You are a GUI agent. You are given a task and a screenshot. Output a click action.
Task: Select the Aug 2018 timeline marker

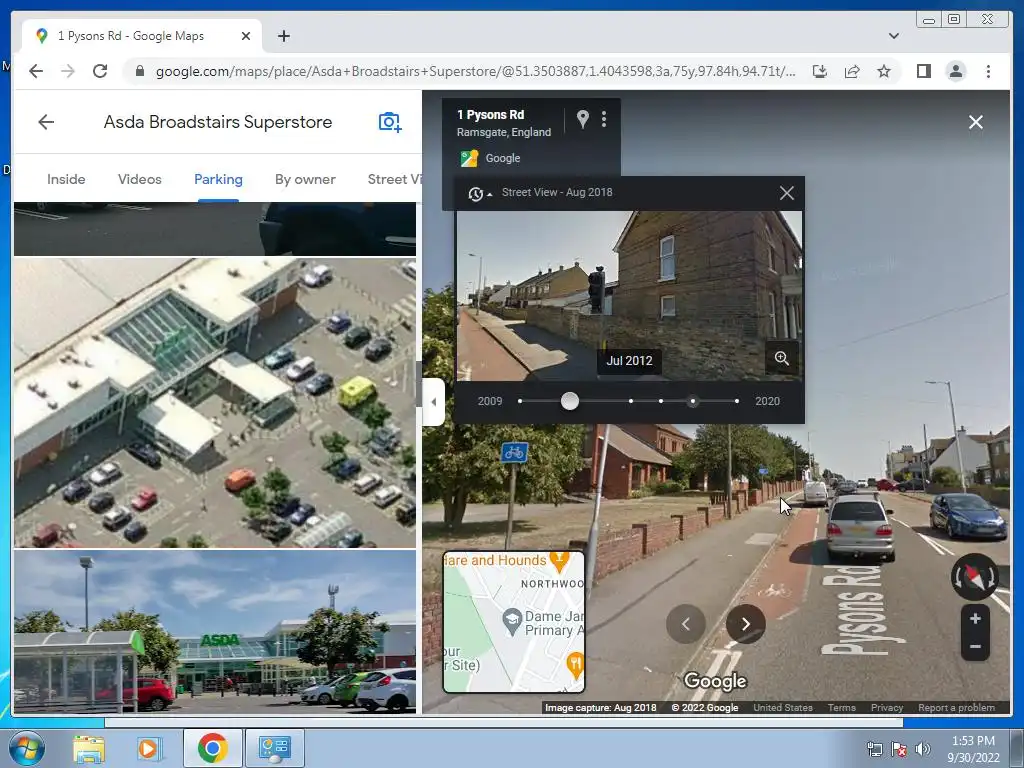693,401
